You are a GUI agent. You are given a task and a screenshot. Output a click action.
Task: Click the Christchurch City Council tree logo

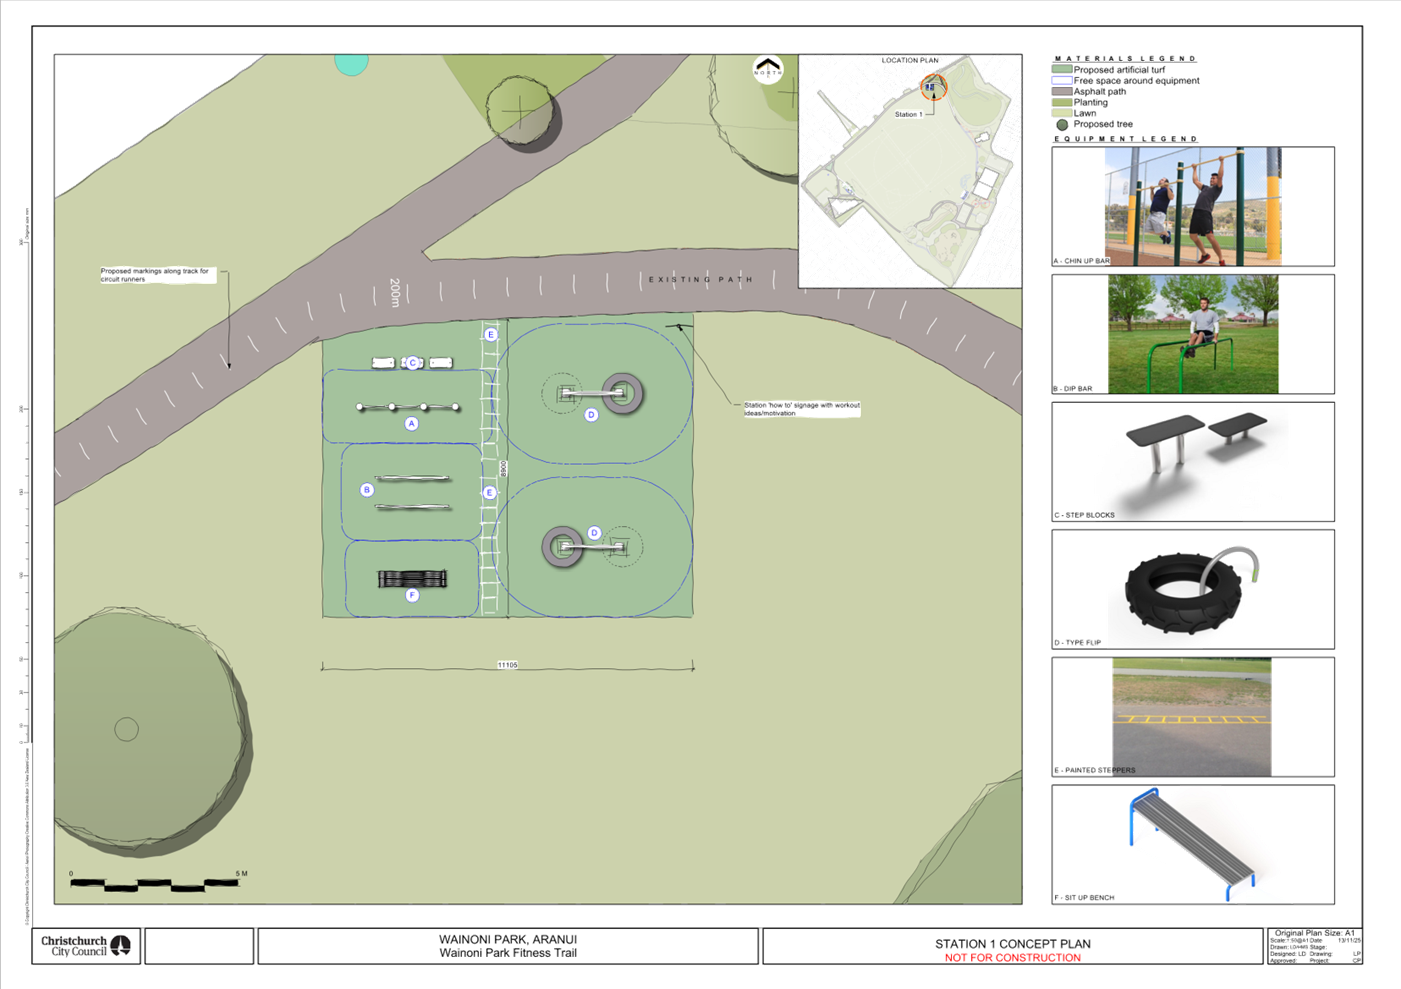[x=120, y=946]
